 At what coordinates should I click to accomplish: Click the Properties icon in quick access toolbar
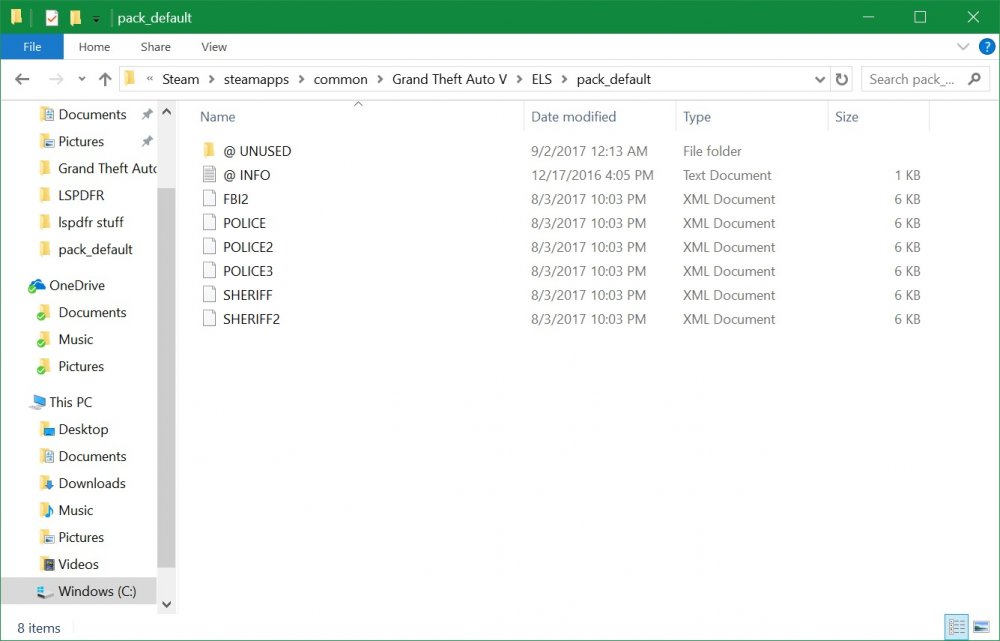pyautogui.click(x=52, y=17)
